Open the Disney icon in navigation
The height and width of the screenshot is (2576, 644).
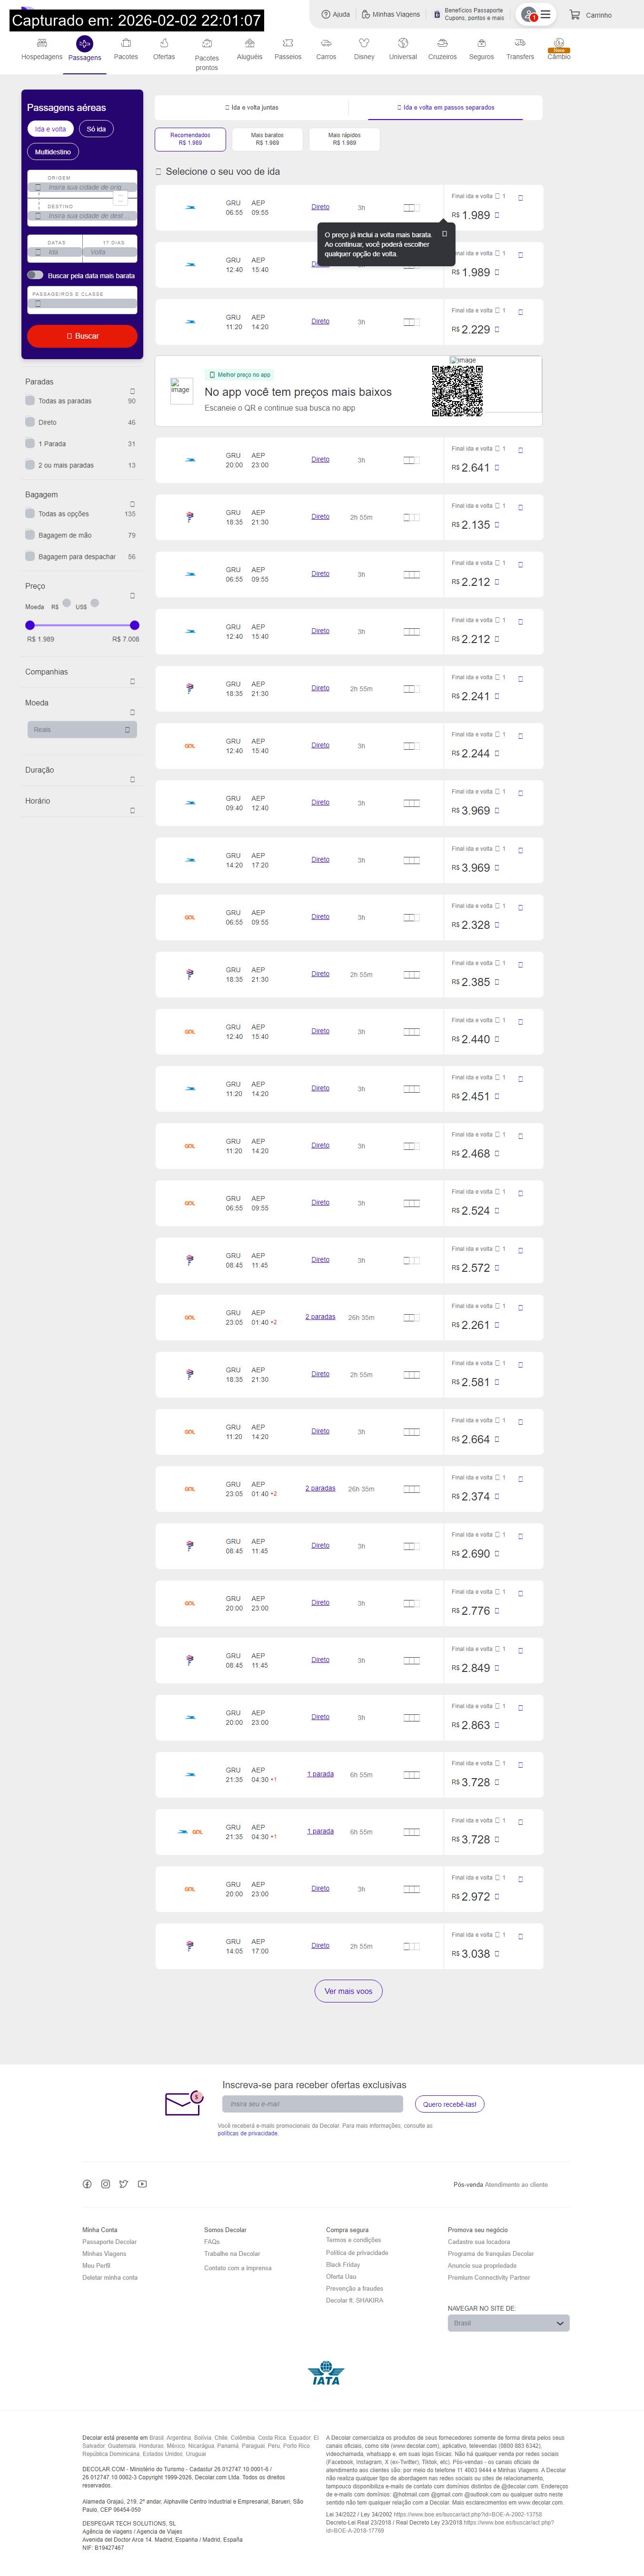(x=364, y=44)
